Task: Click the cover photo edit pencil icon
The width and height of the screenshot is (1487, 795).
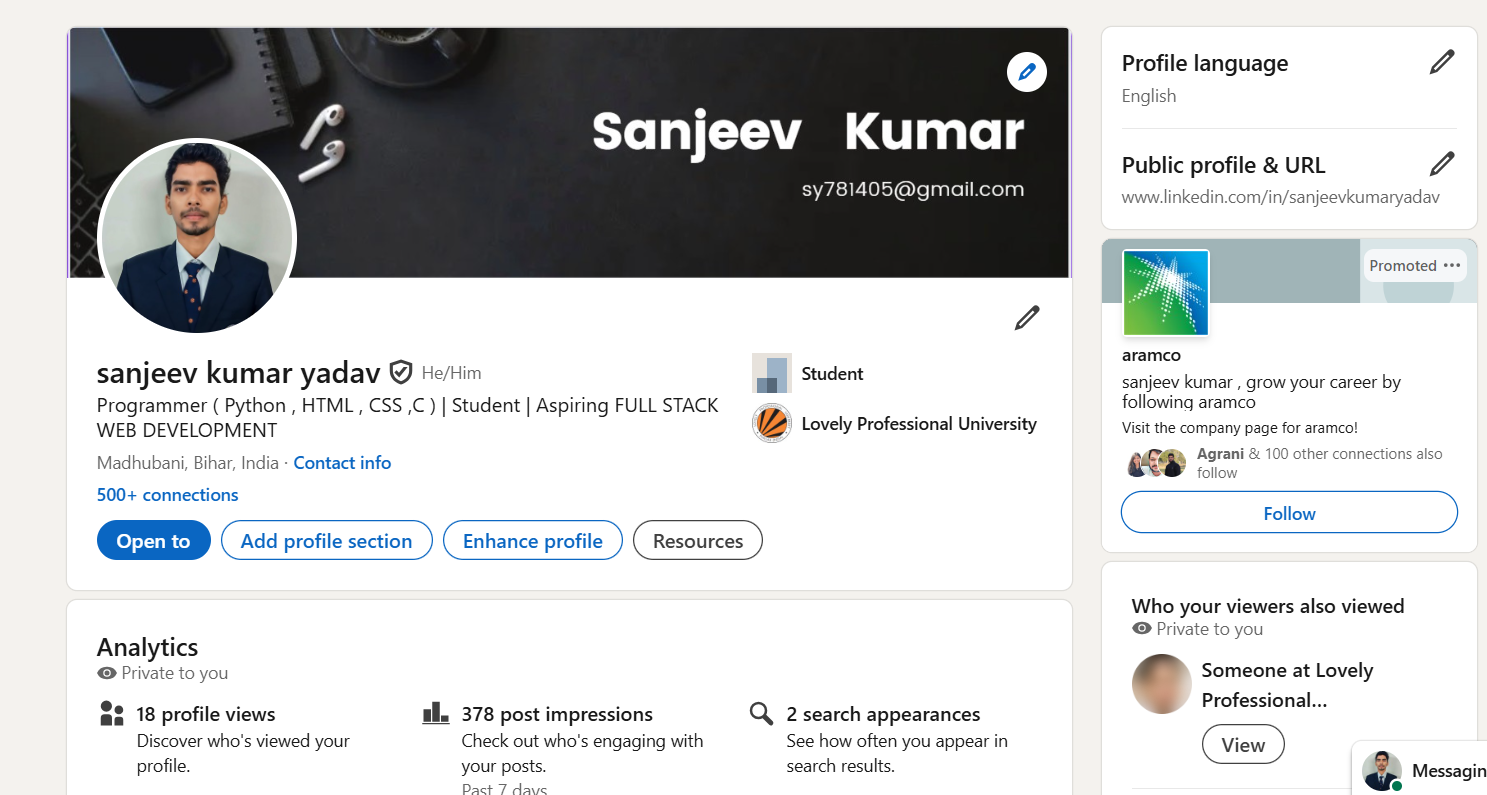Action: point(1026,72)
